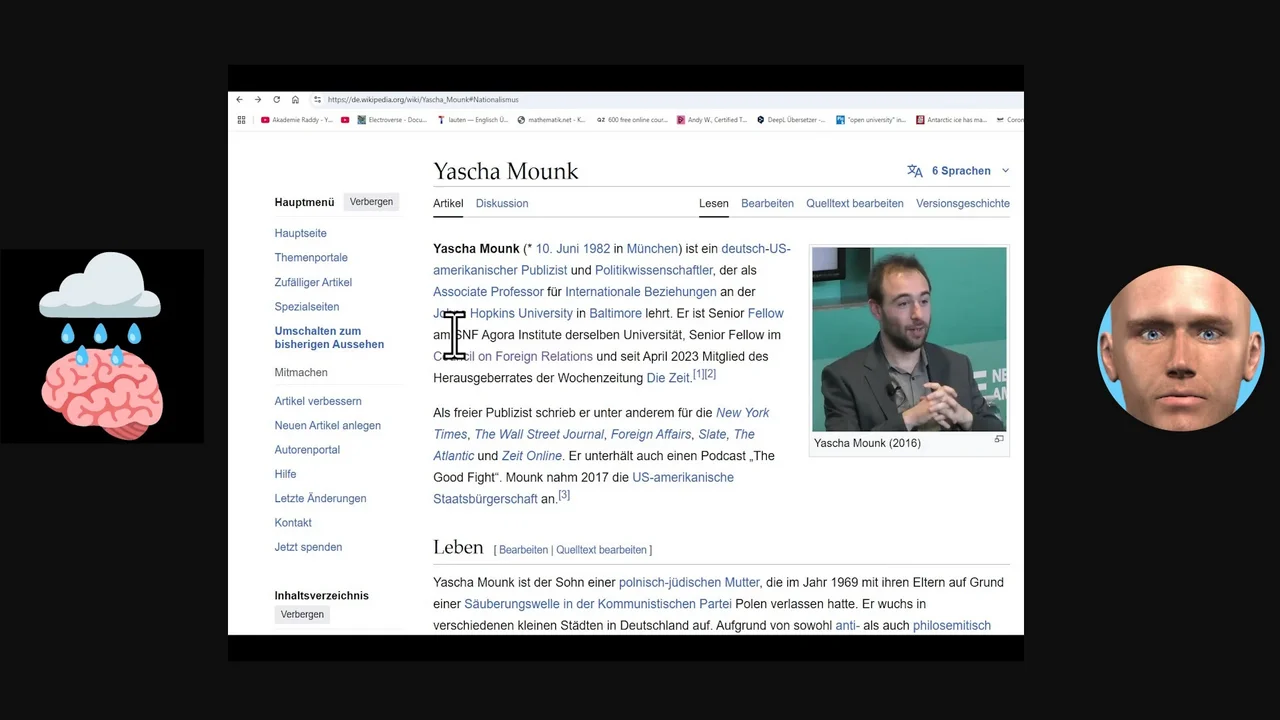
Task: Open 'Associate Professor' link
Action: click(488, 292)
